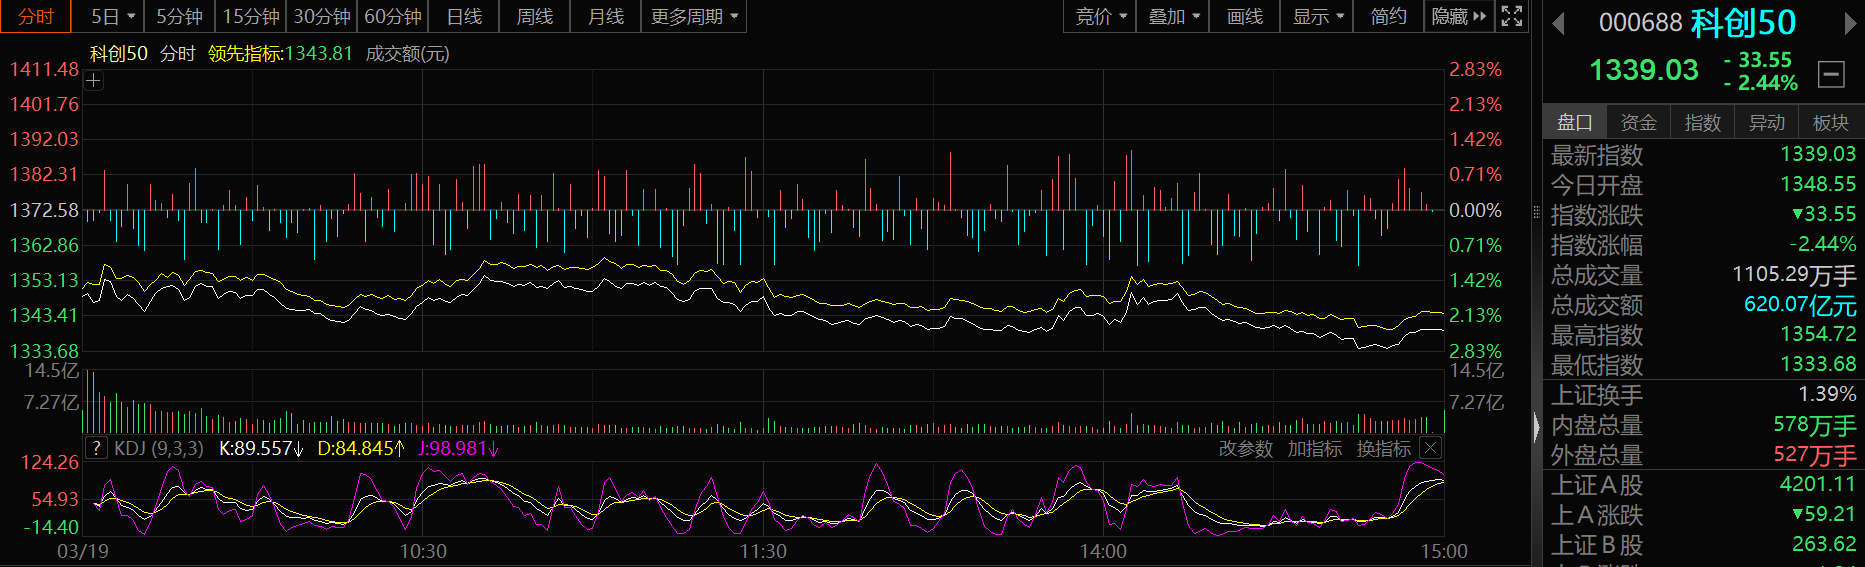Click the fullscreen expand chart icon

tap(1512, 16)
